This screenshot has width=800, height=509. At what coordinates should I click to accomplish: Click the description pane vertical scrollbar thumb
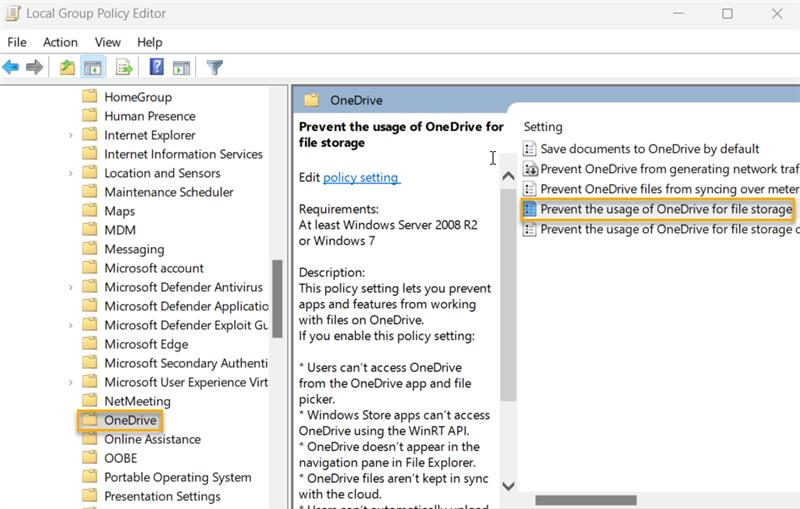(508, 295)
